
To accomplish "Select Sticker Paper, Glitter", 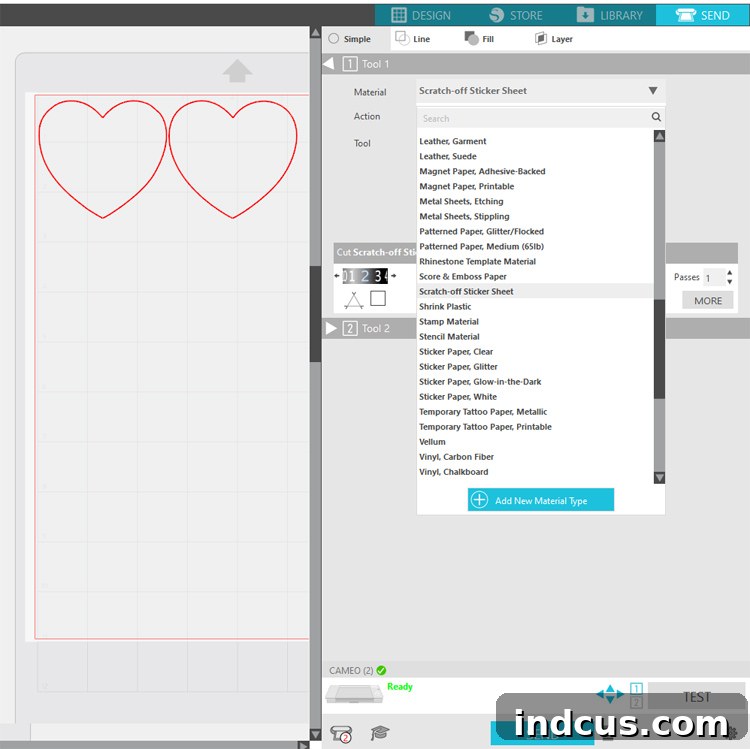I will pos(458,367).
